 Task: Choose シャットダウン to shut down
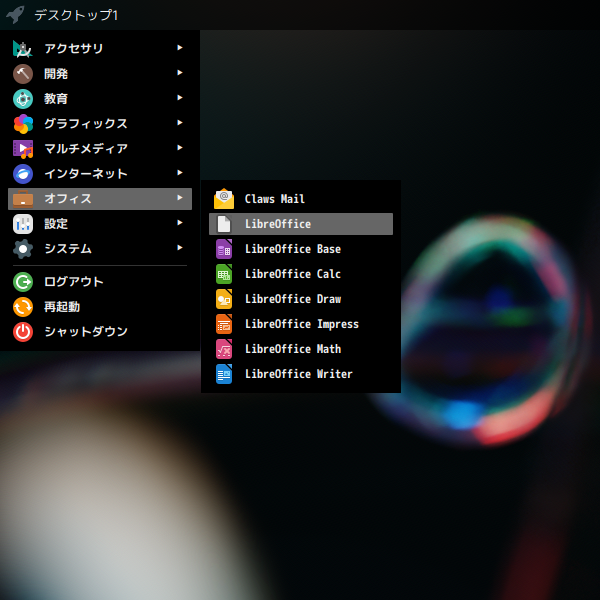pos(100,332)
